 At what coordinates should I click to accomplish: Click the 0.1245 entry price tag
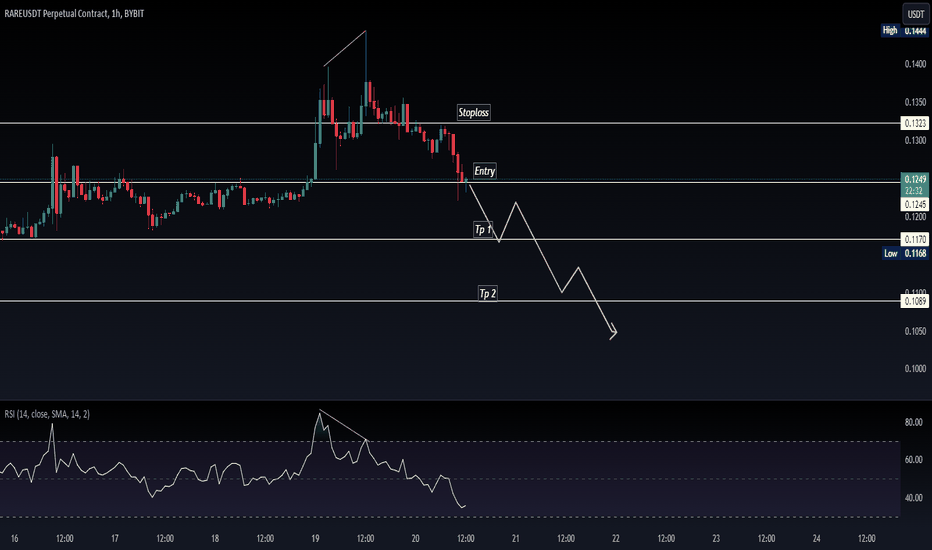[915, 205]
